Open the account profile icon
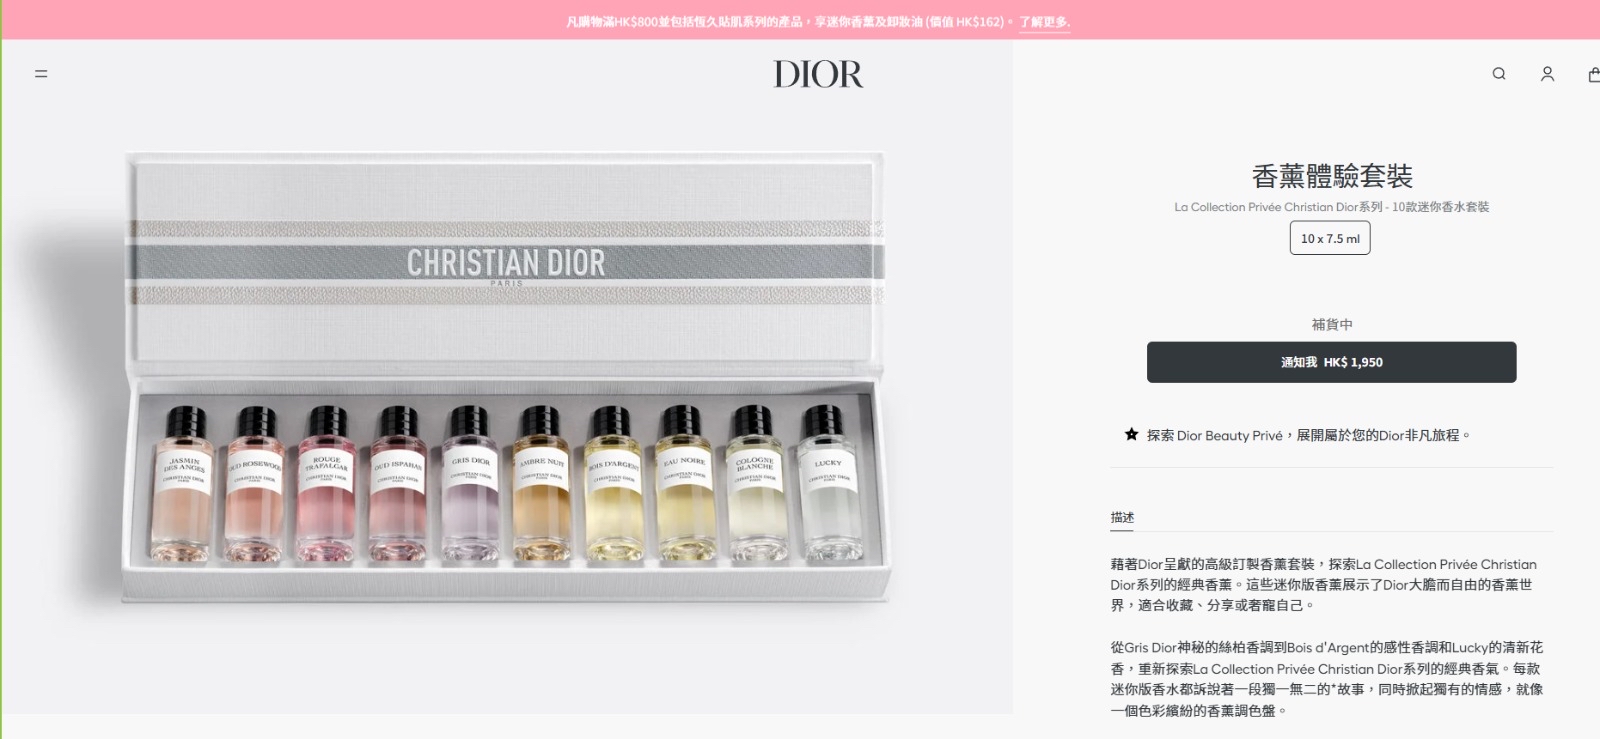 pyautogui.click(x=1547, y=74)
